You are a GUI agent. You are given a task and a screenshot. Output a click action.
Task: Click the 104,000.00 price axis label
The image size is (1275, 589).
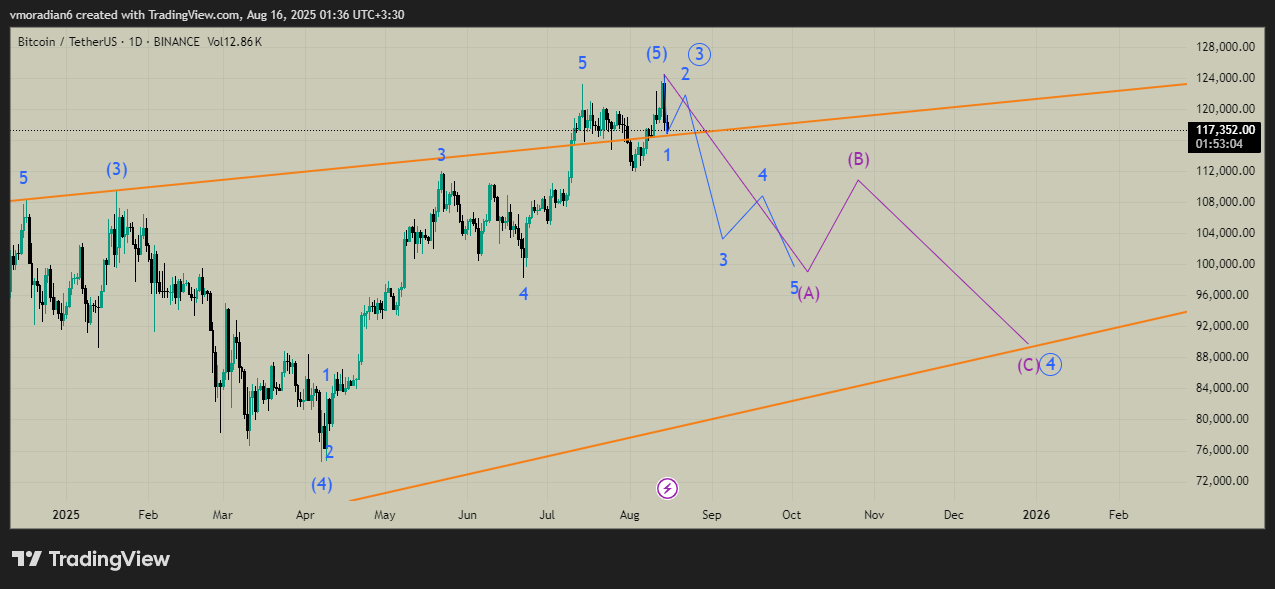point(1226,233)
